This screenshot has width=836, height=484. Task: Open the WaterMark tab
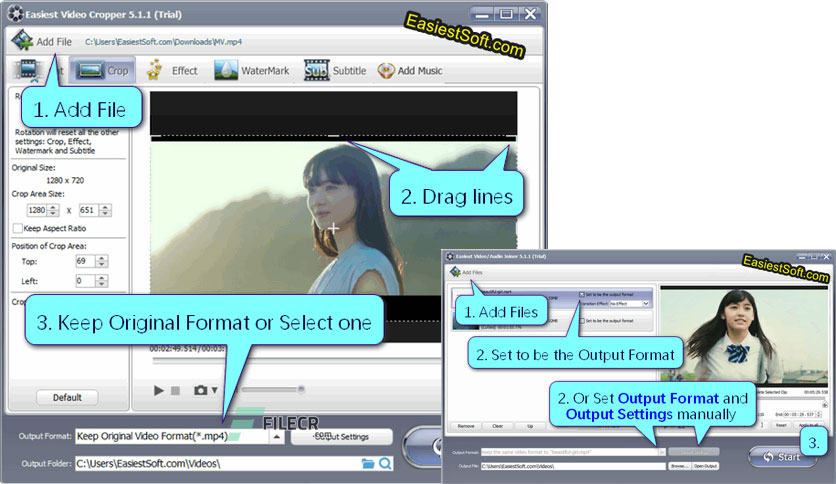click(x=252, y=70)
